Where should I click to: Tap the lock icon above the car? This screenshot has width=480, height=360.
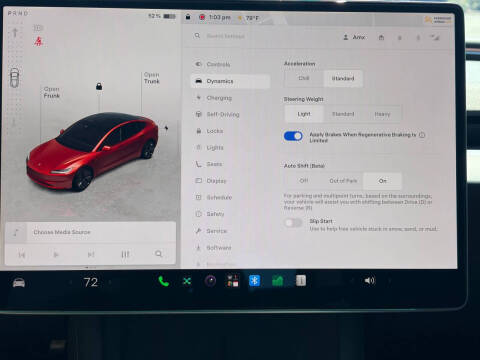click(x=99, y=87)
